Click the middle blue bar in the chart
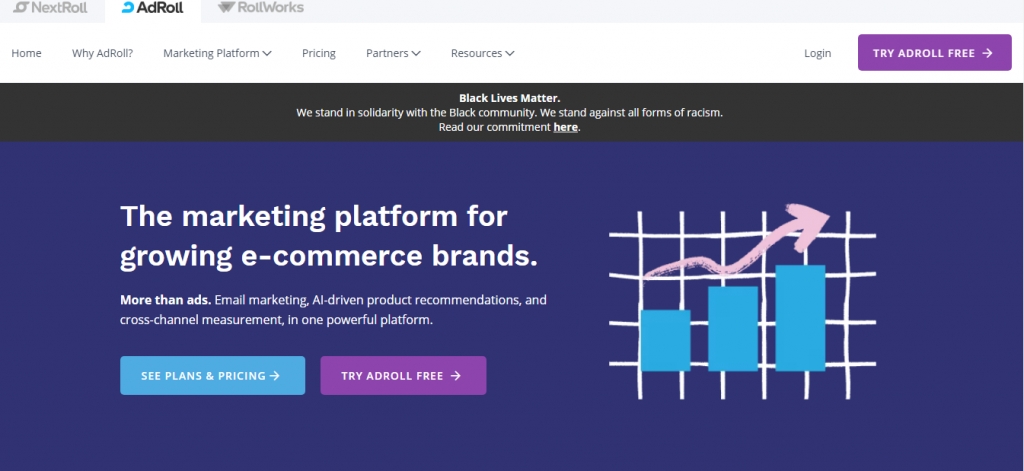Screen dimensions: 1024x471 (x=733, y=328)
